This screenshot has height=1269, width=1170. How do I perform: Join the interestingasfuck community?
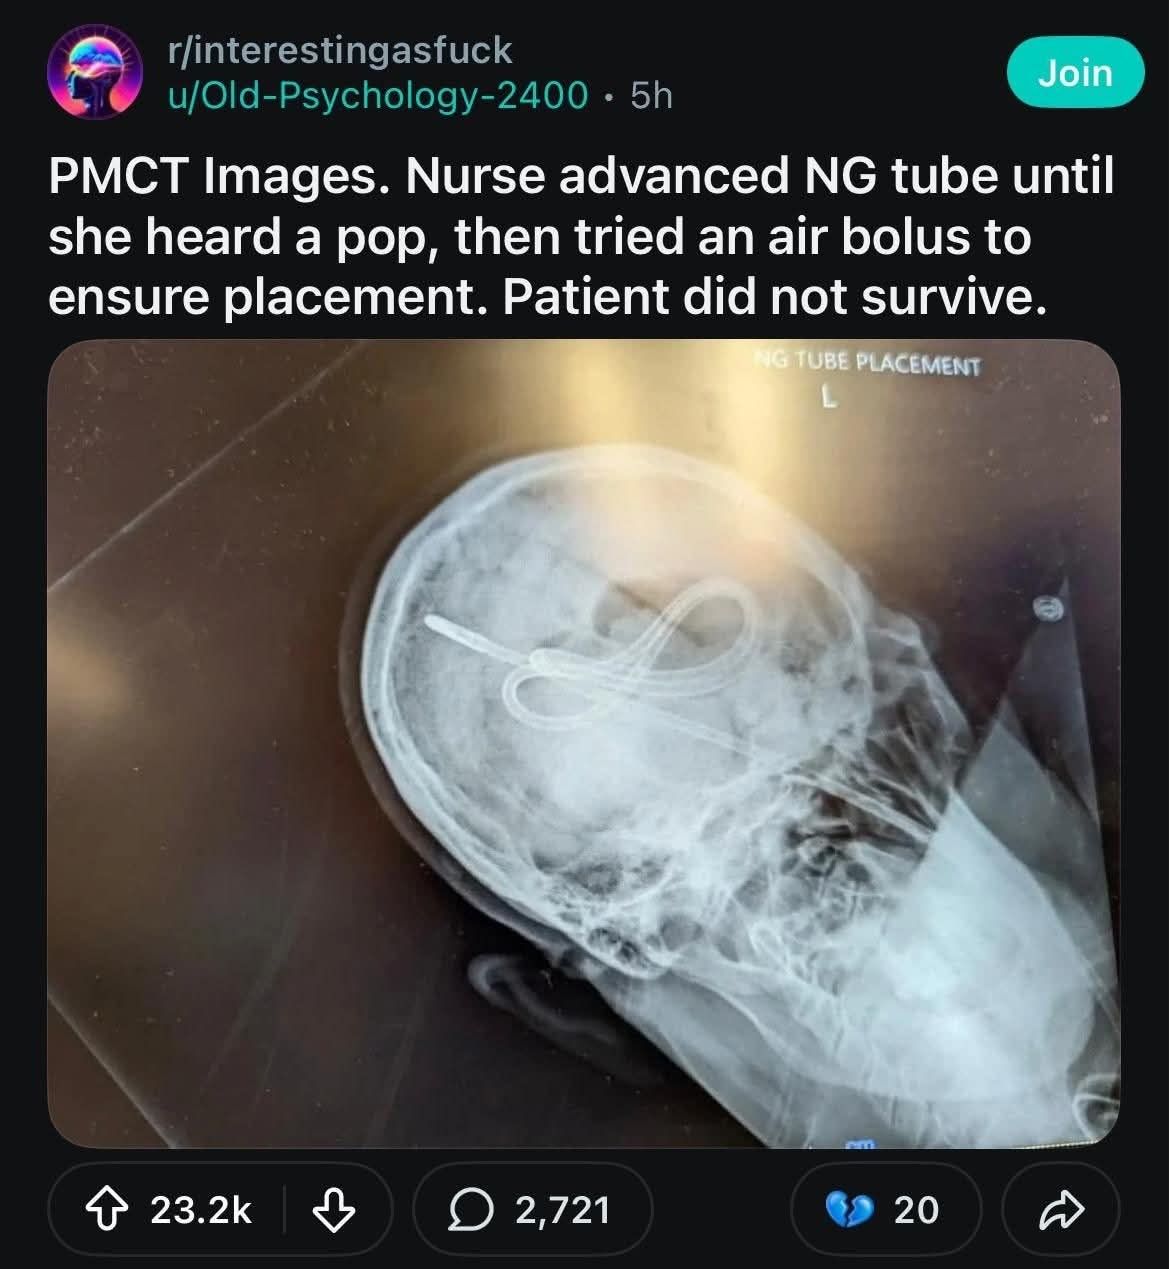1075,72
